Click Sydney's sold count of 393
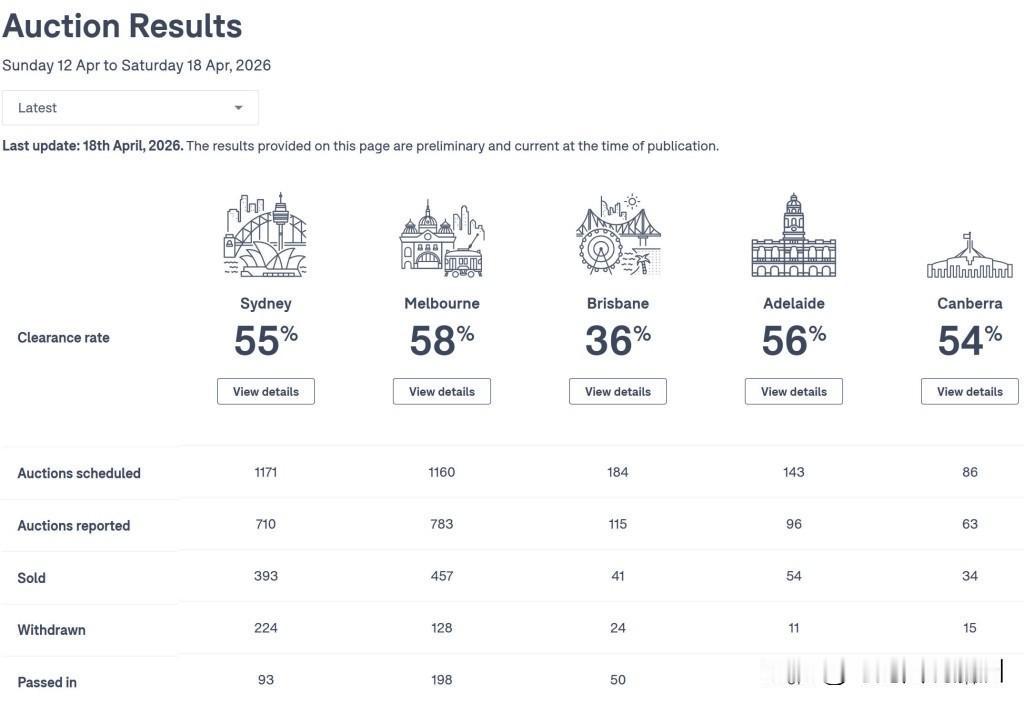This screenshot has width=1024, height=703. (266, 576)
